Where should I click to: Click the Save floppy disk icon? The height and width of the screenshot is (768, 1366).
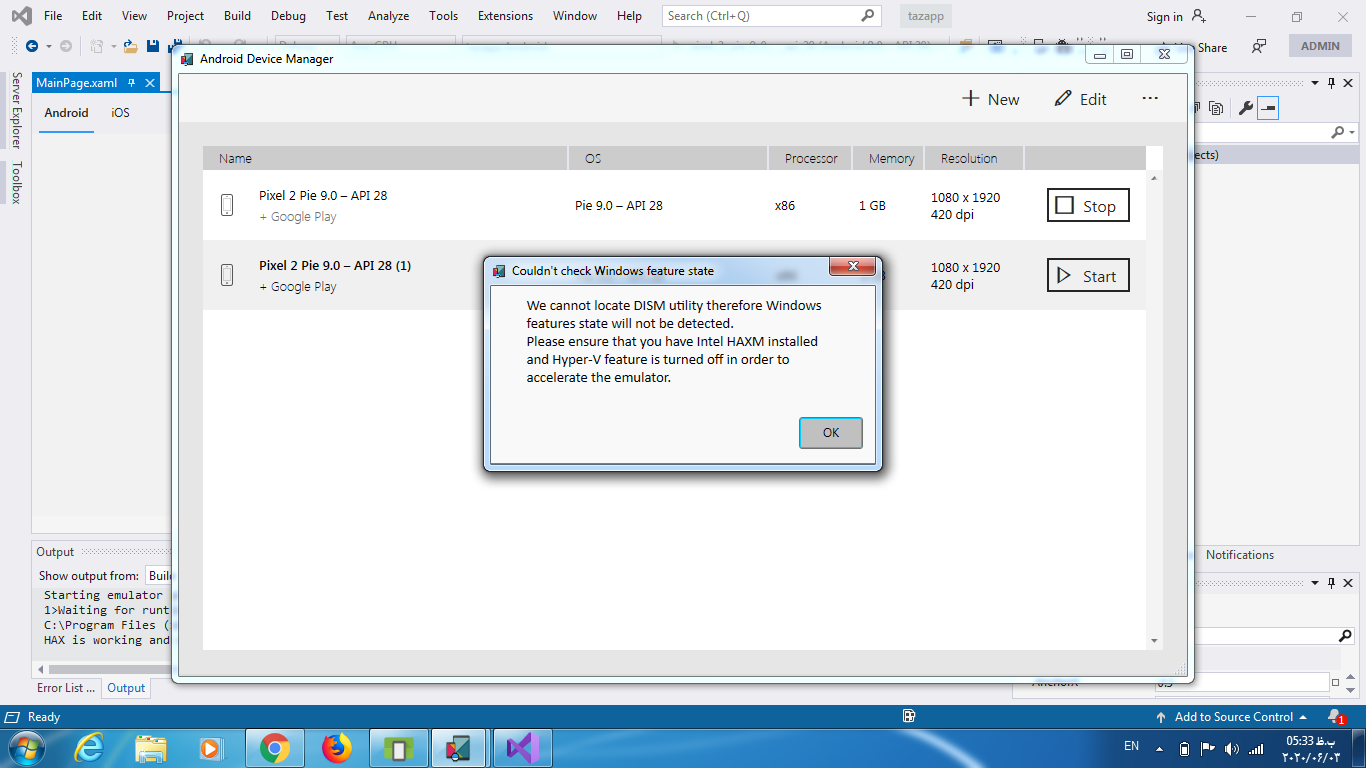pyautogui.click(x=153, y=46)
